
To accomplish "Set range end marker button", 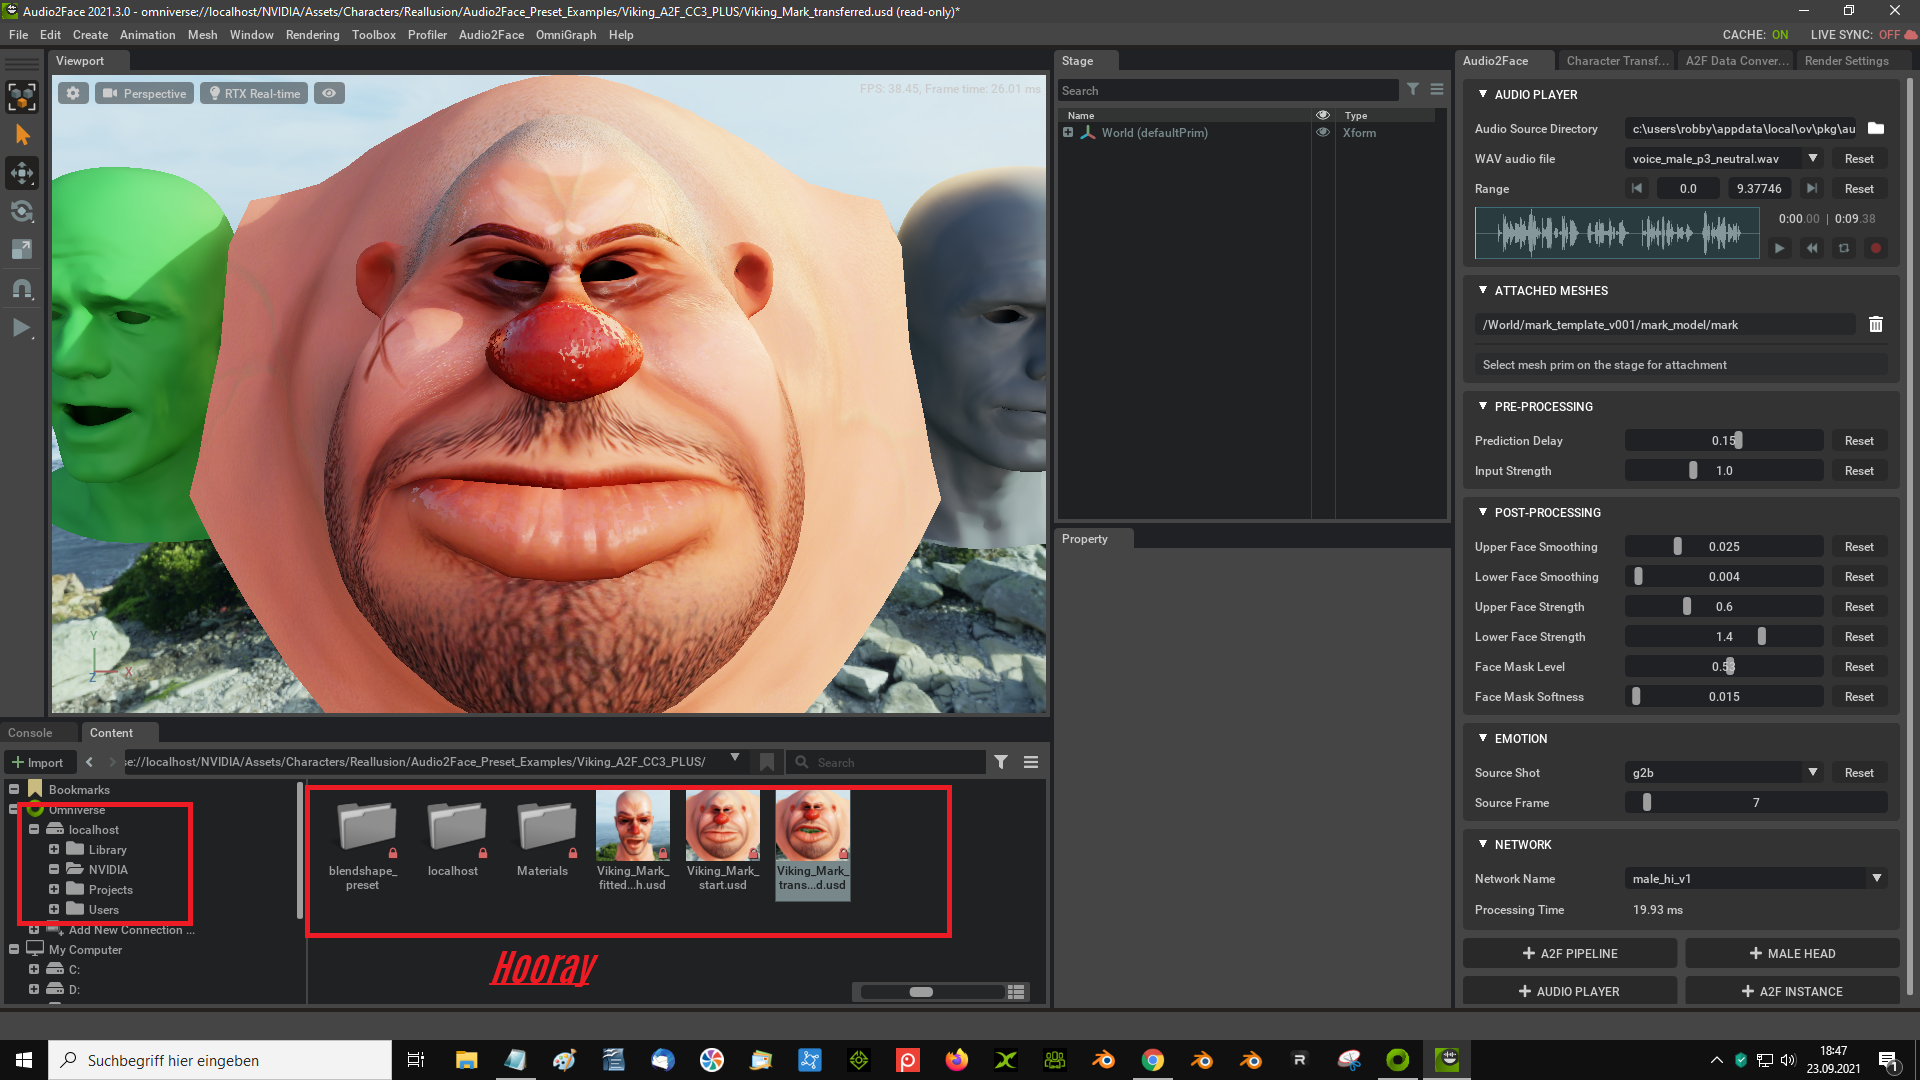I will click(x=1811, y=188).
